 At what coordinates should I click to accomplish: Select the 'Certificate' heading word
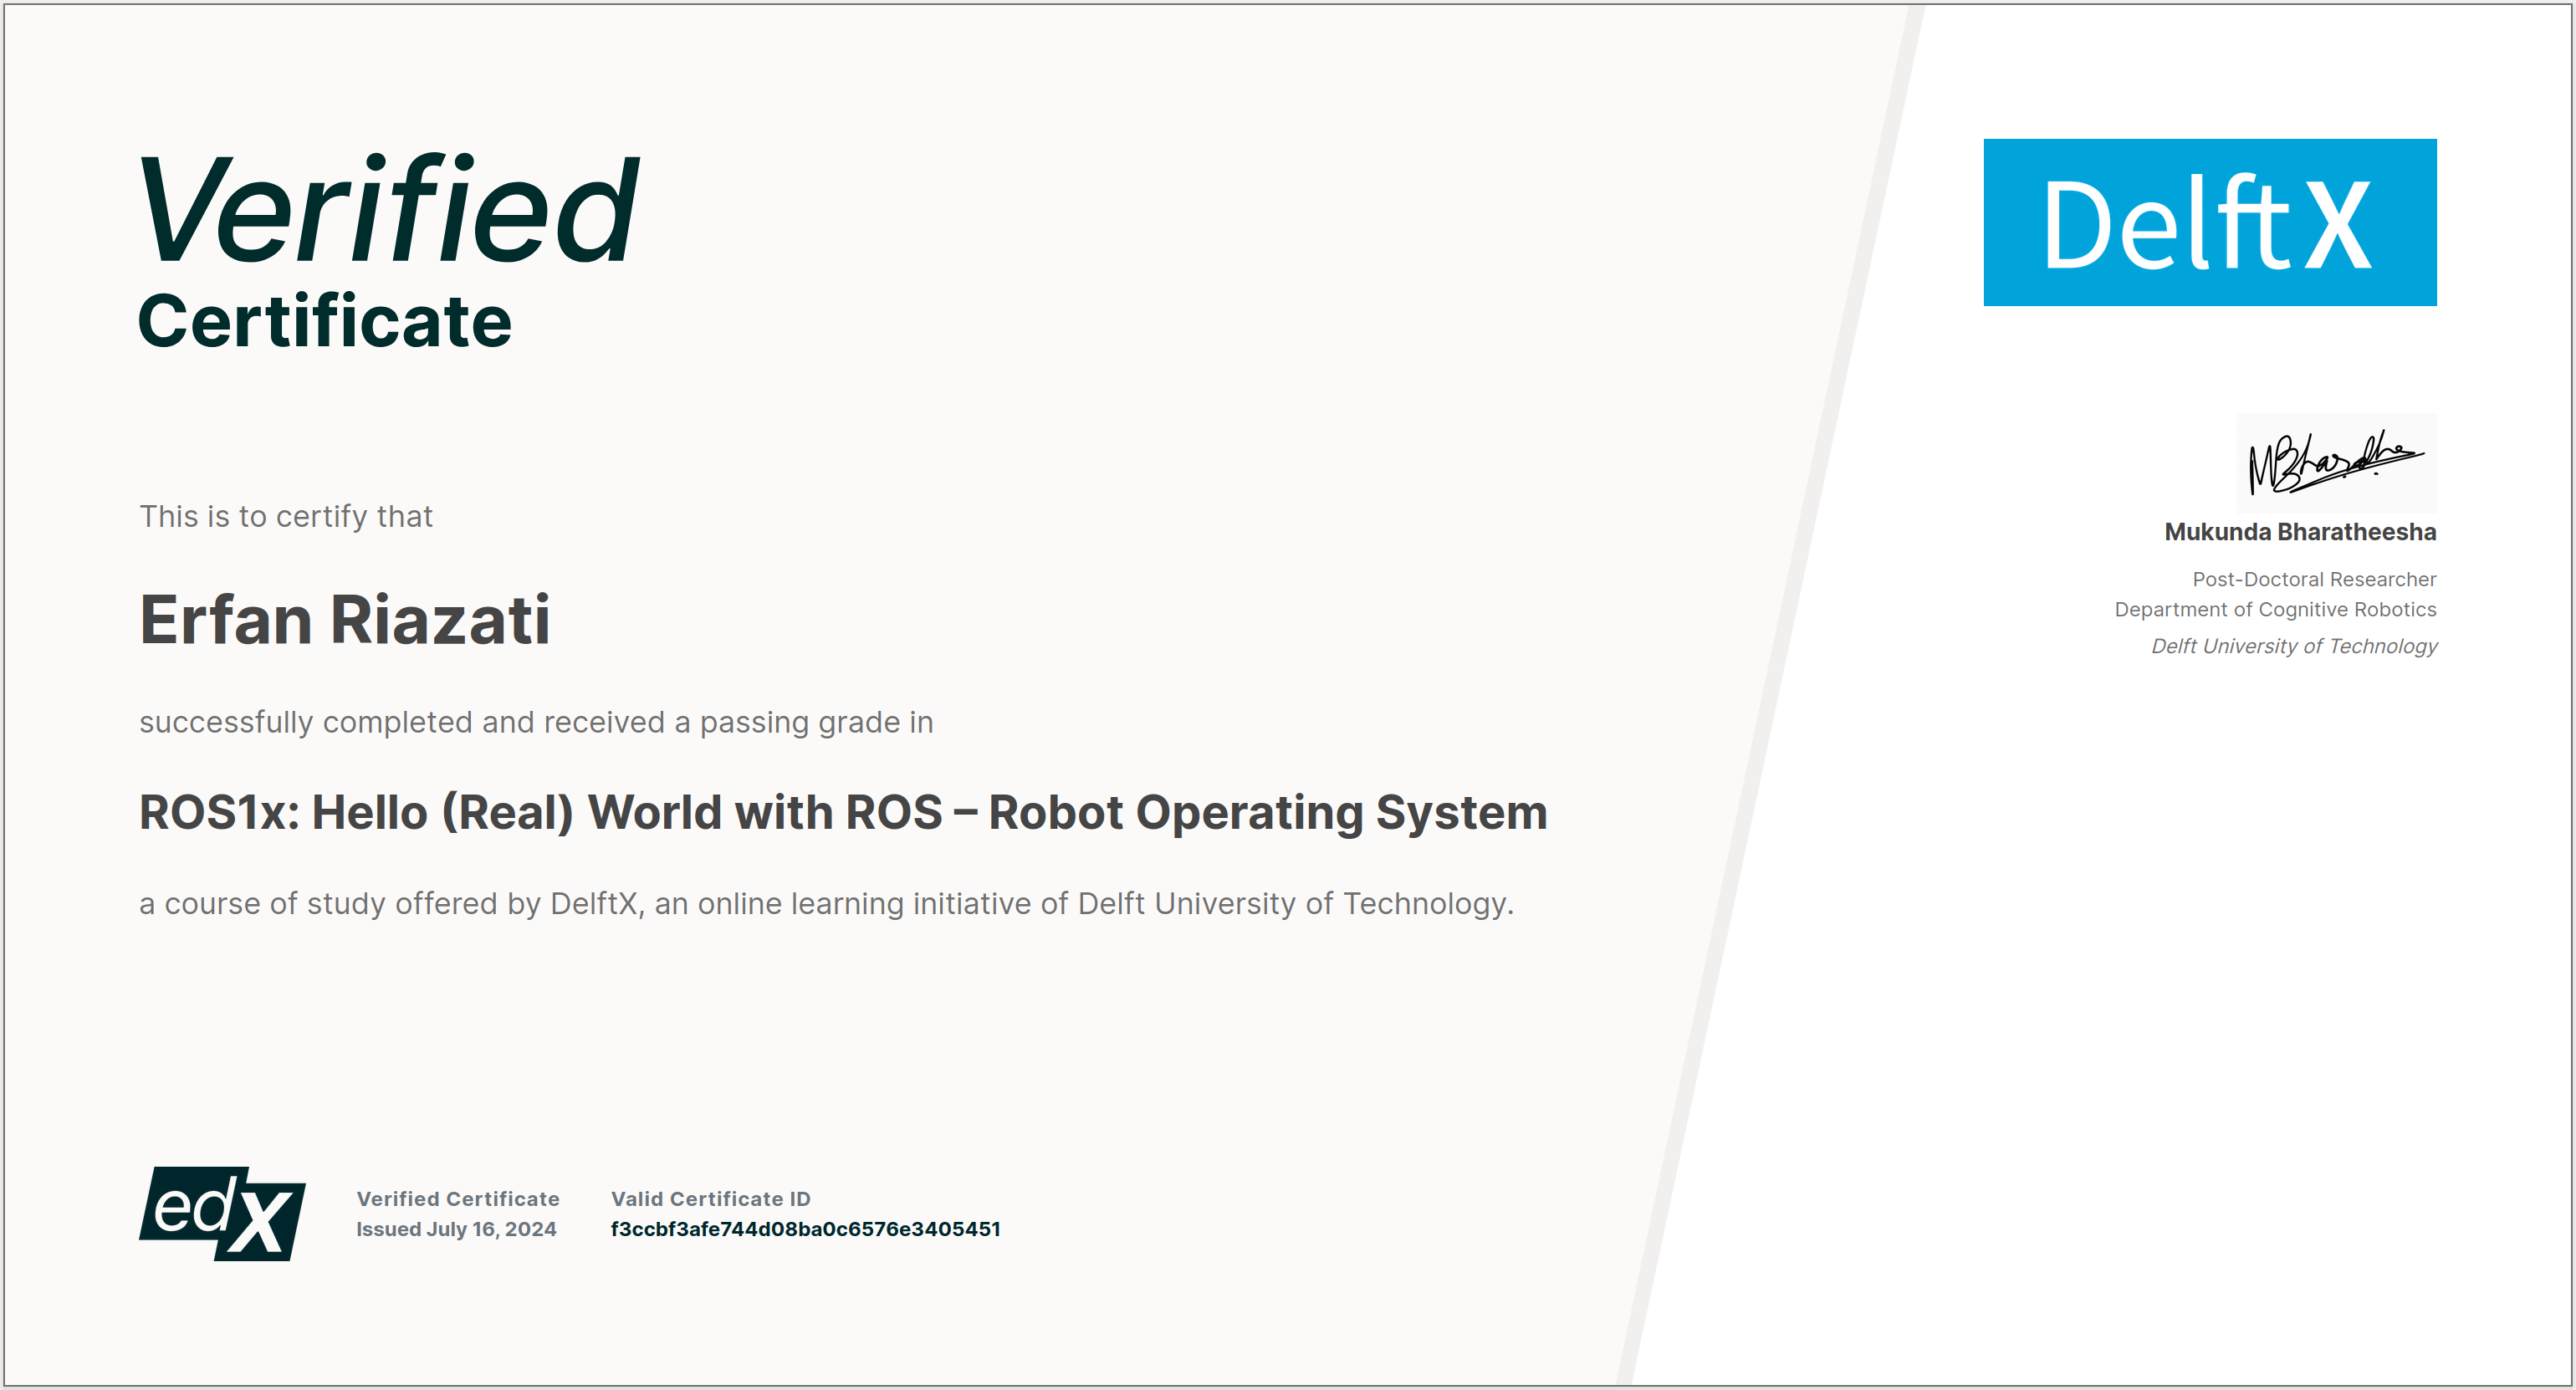coord(325,321)
